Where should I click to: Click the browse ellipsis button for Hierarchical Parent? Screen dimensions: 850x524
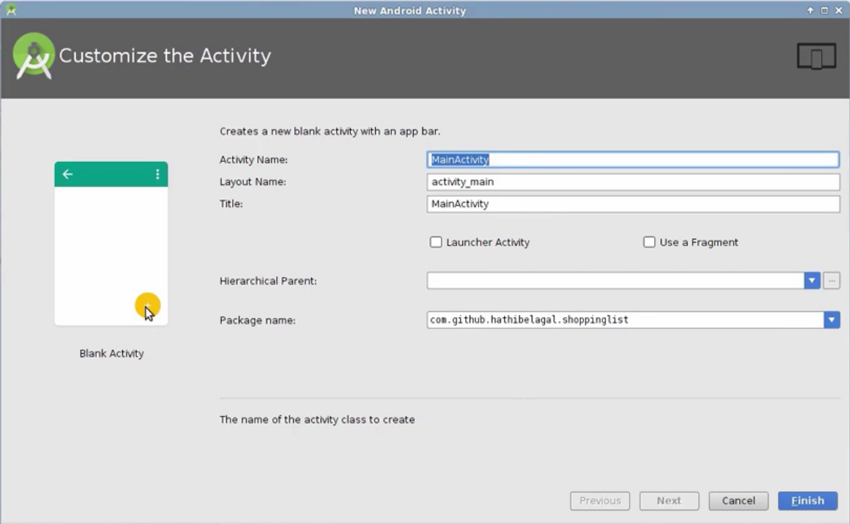(832, 281)
